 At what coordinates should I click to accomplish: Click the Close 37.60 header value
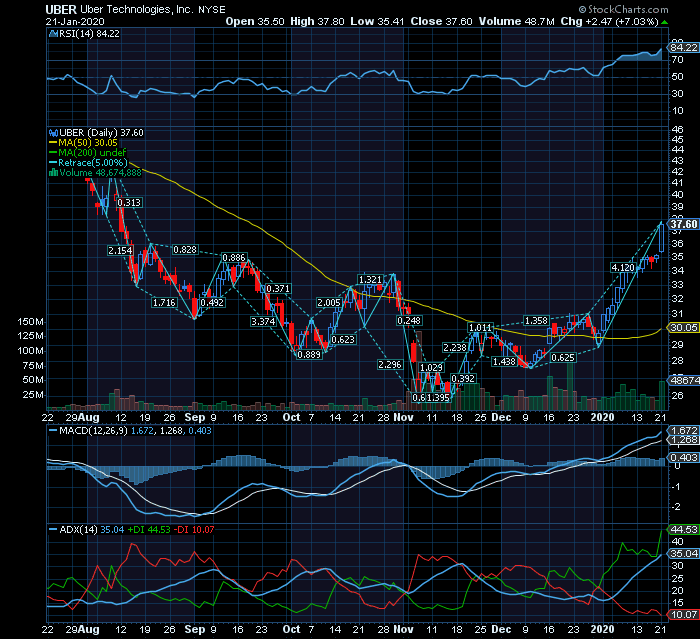[442, 21]
